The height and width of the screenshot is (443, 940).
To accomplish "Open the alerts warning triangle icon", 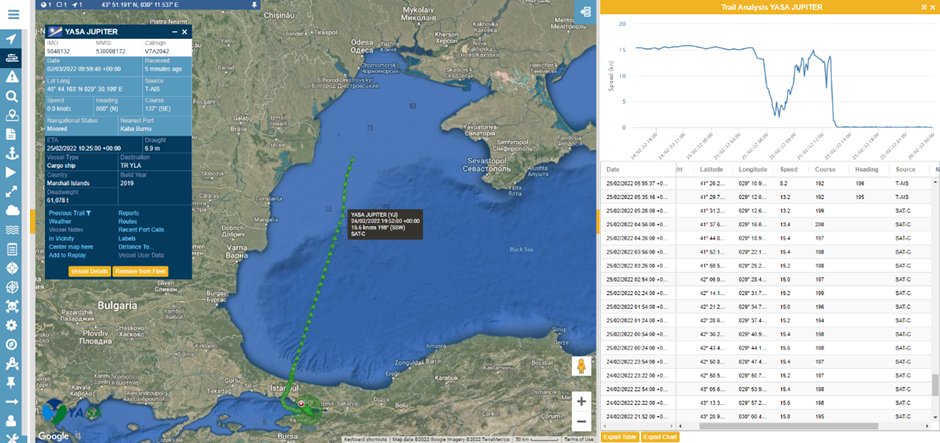I will (11, 77).
